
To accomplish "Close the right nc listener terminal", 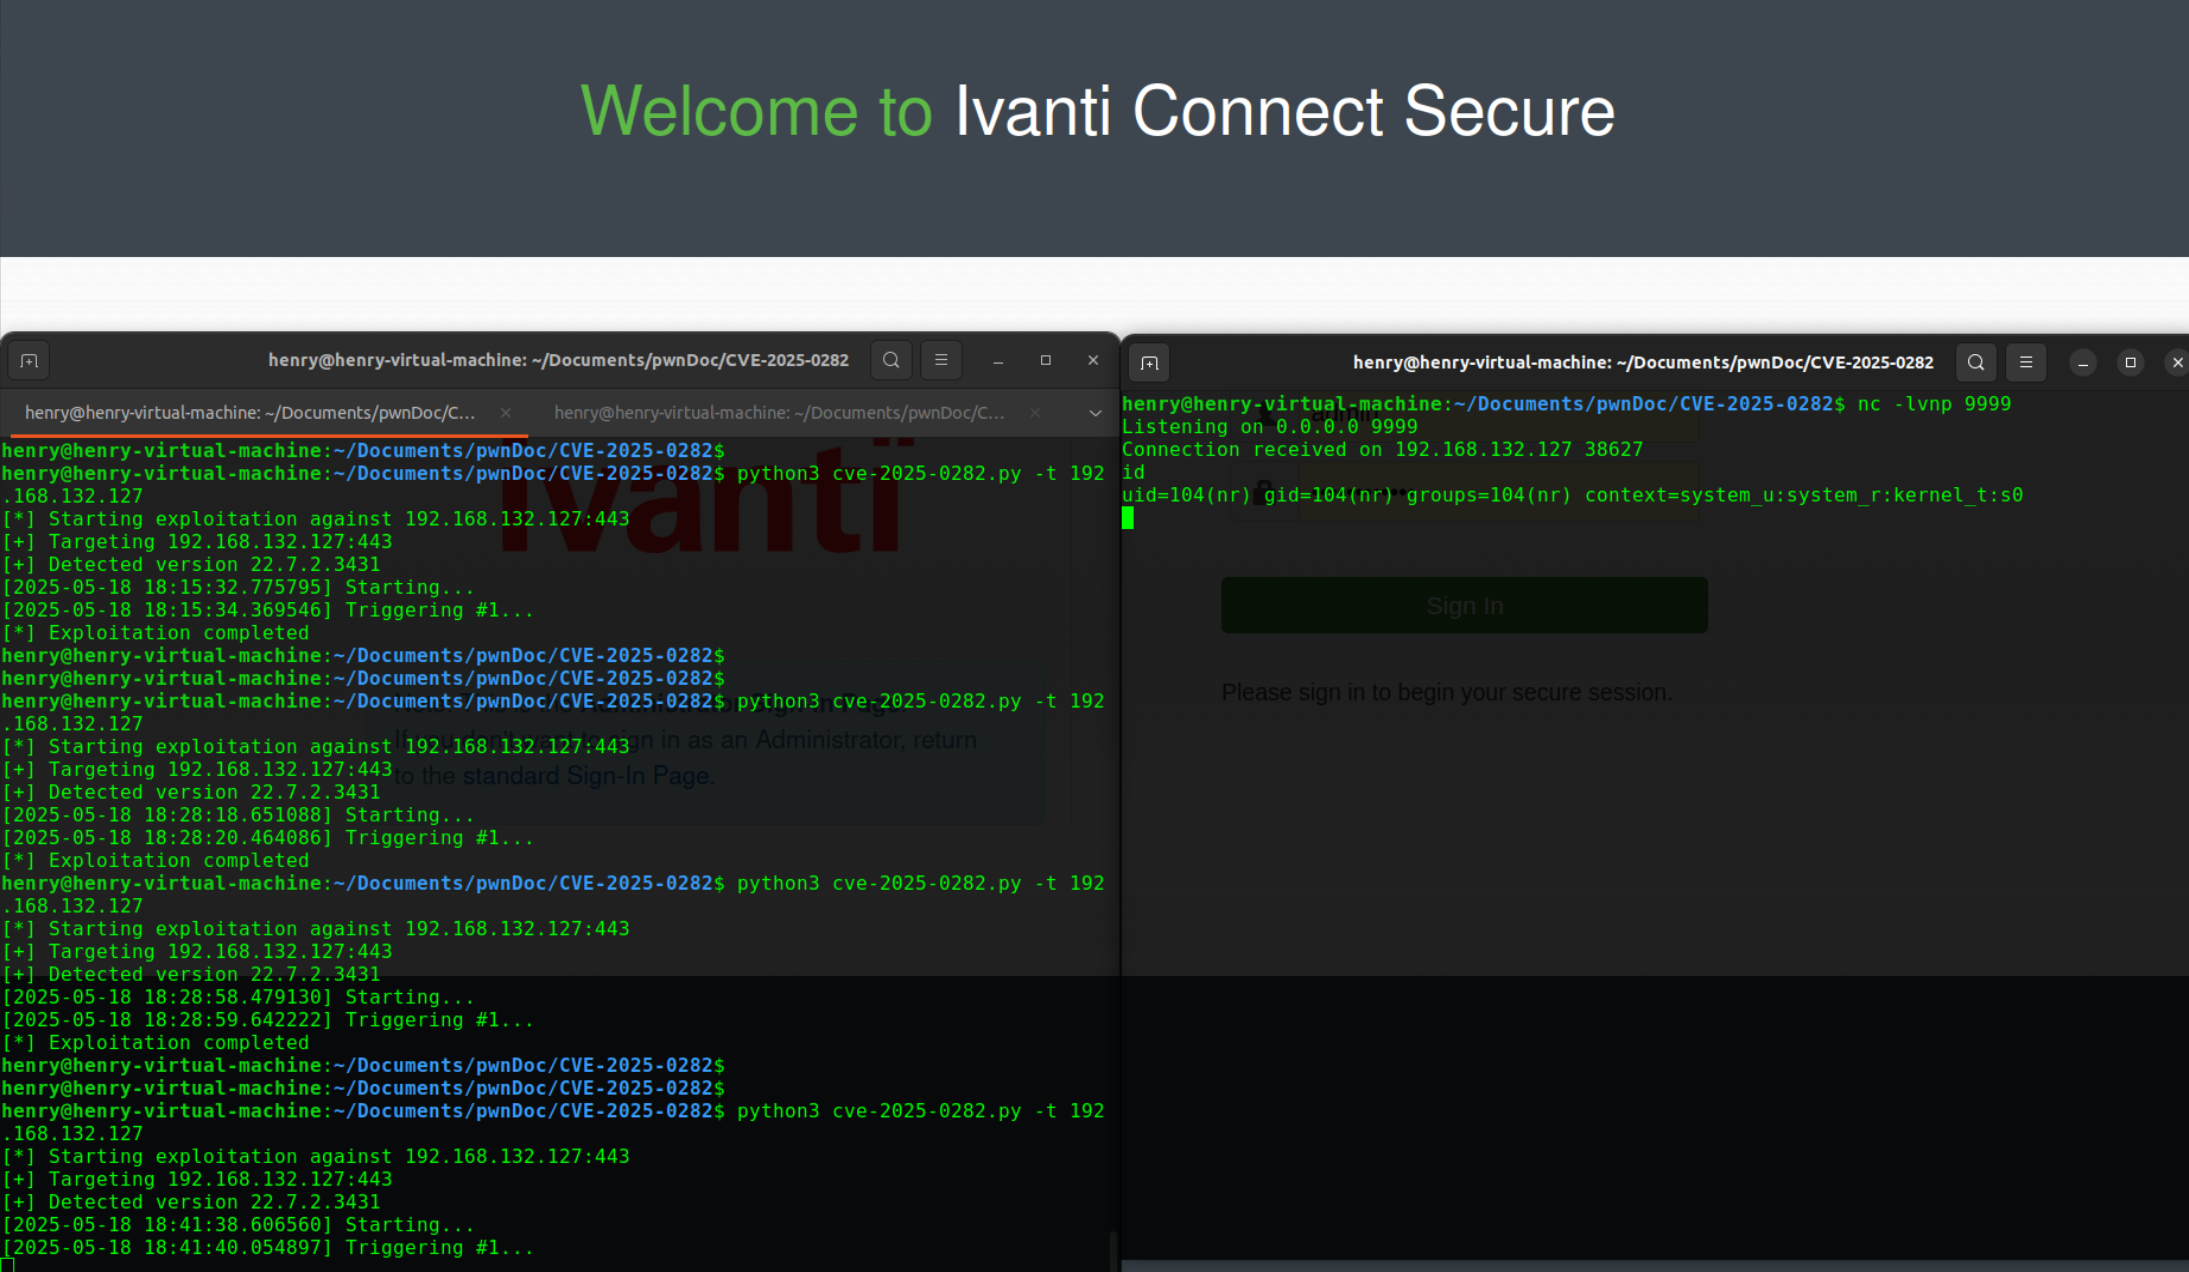I will (x=2177, y=363).
